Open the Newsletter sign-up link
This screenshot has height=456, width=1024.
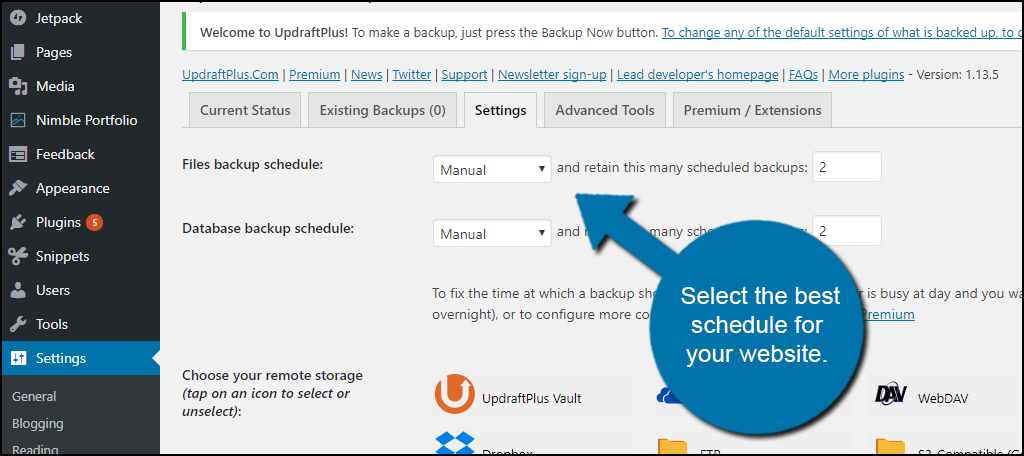(552, 75)
